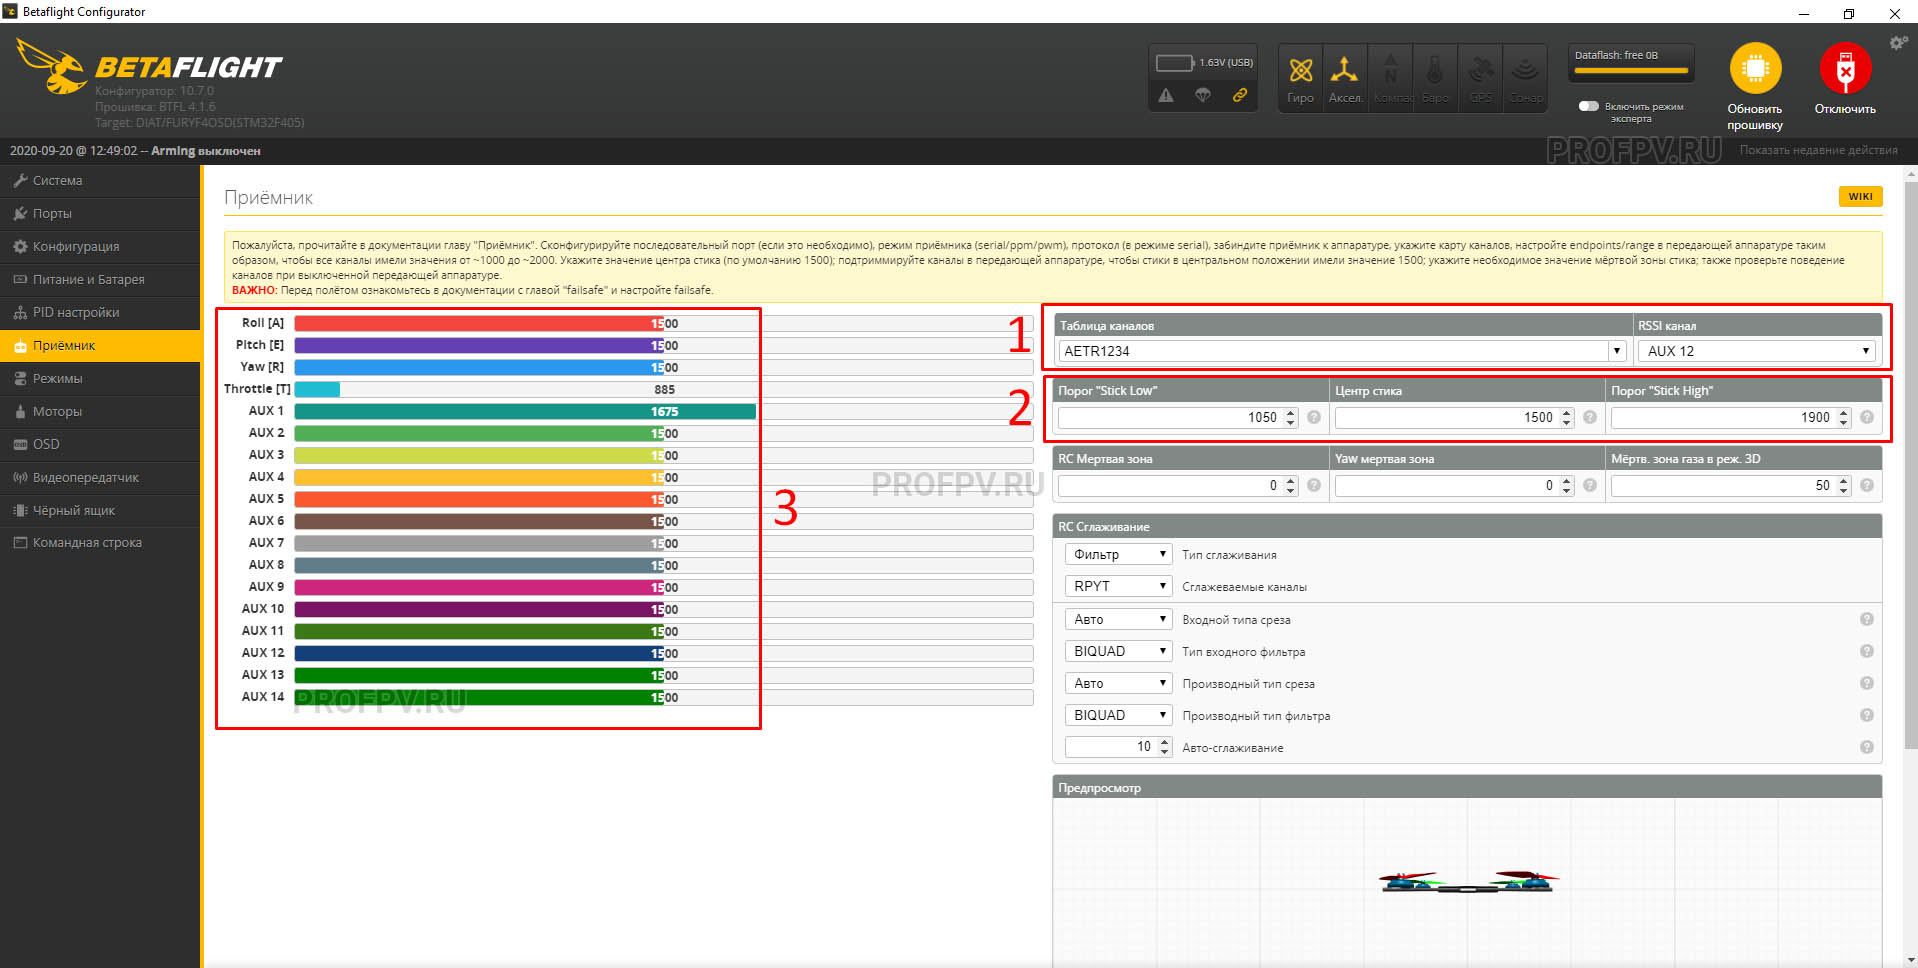Click help icon next to Stick High threshold
This screenshot has width=1918, height=968.
(1867, 417)
